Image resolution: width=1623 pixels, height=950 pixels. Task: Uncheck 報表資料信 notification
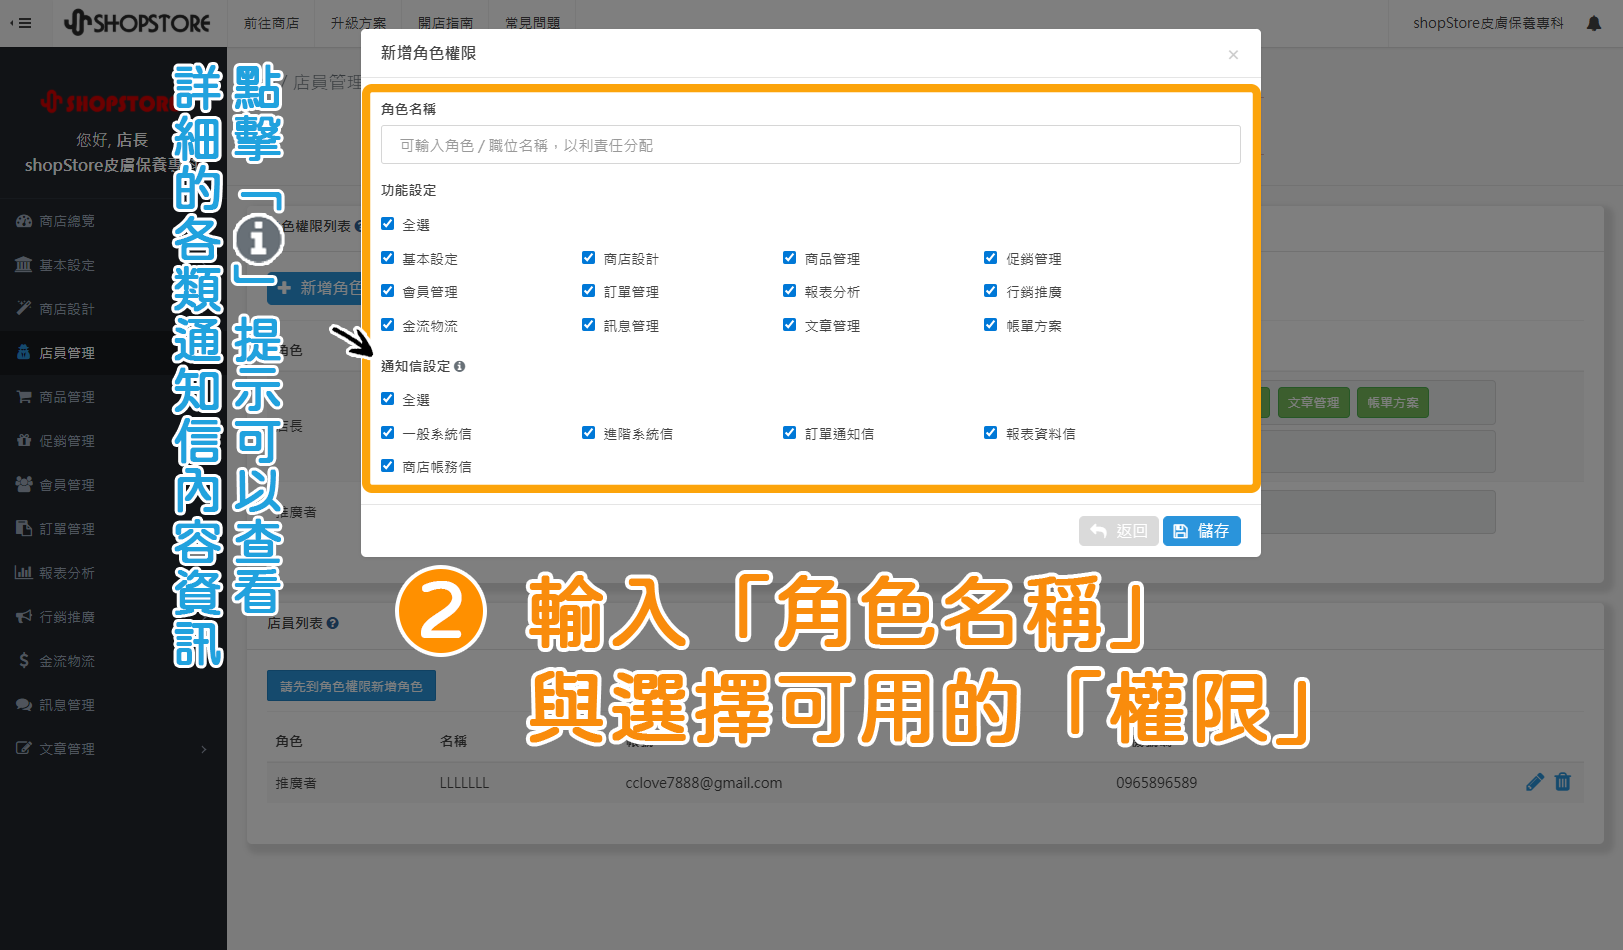pos(991,433)
